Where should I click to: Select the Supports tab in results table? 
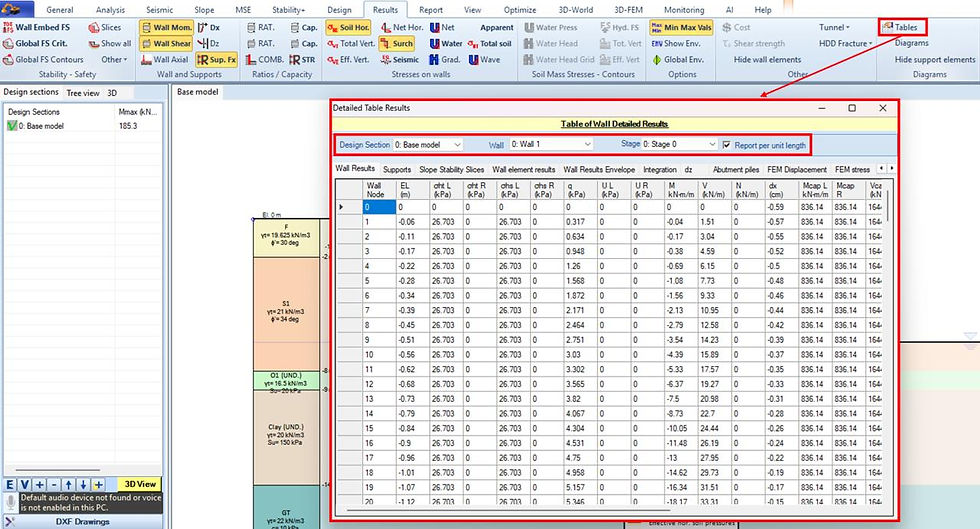pyautogui.click(x=397, y=169)
